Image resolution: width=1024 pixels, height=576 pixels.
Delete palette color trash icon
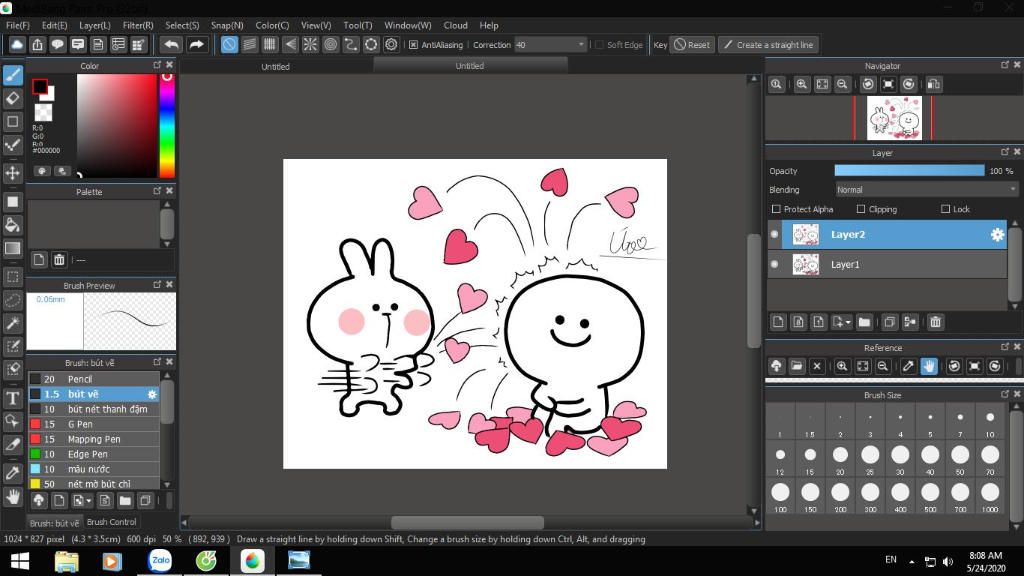click(59, 260)
